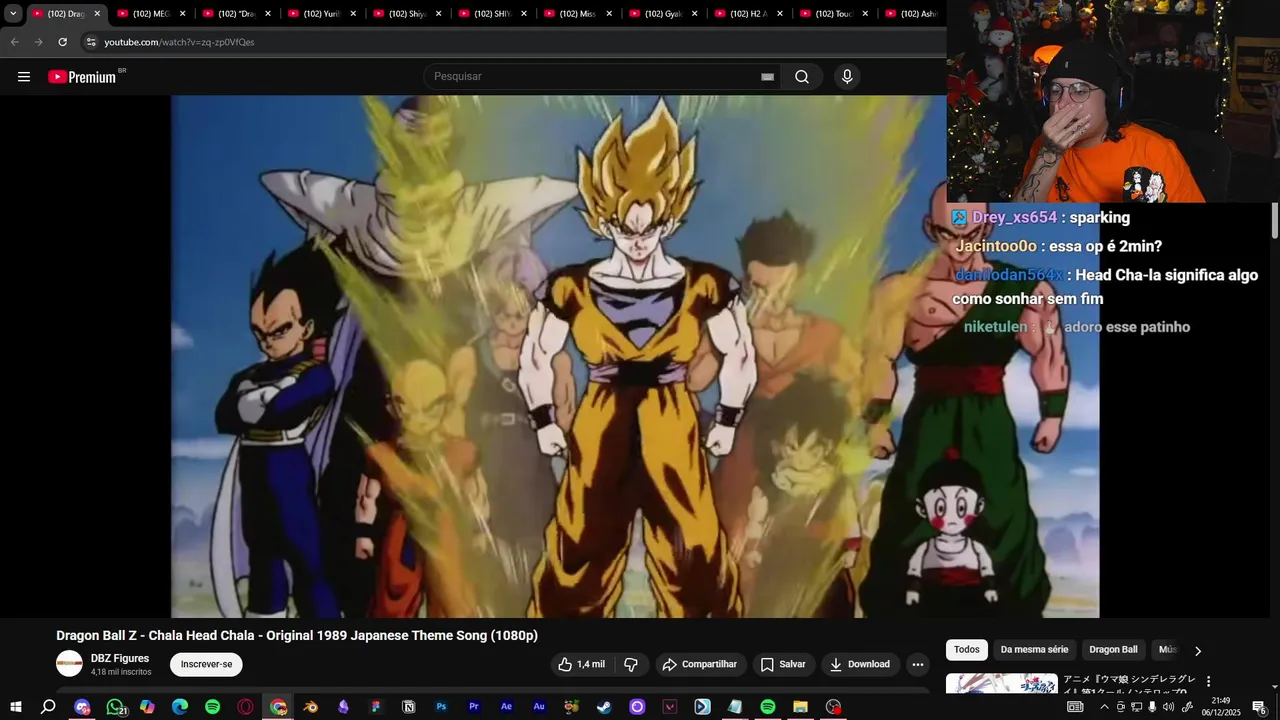
Task: Like the video with thumbs-up
Action: [x=581, y=664]
